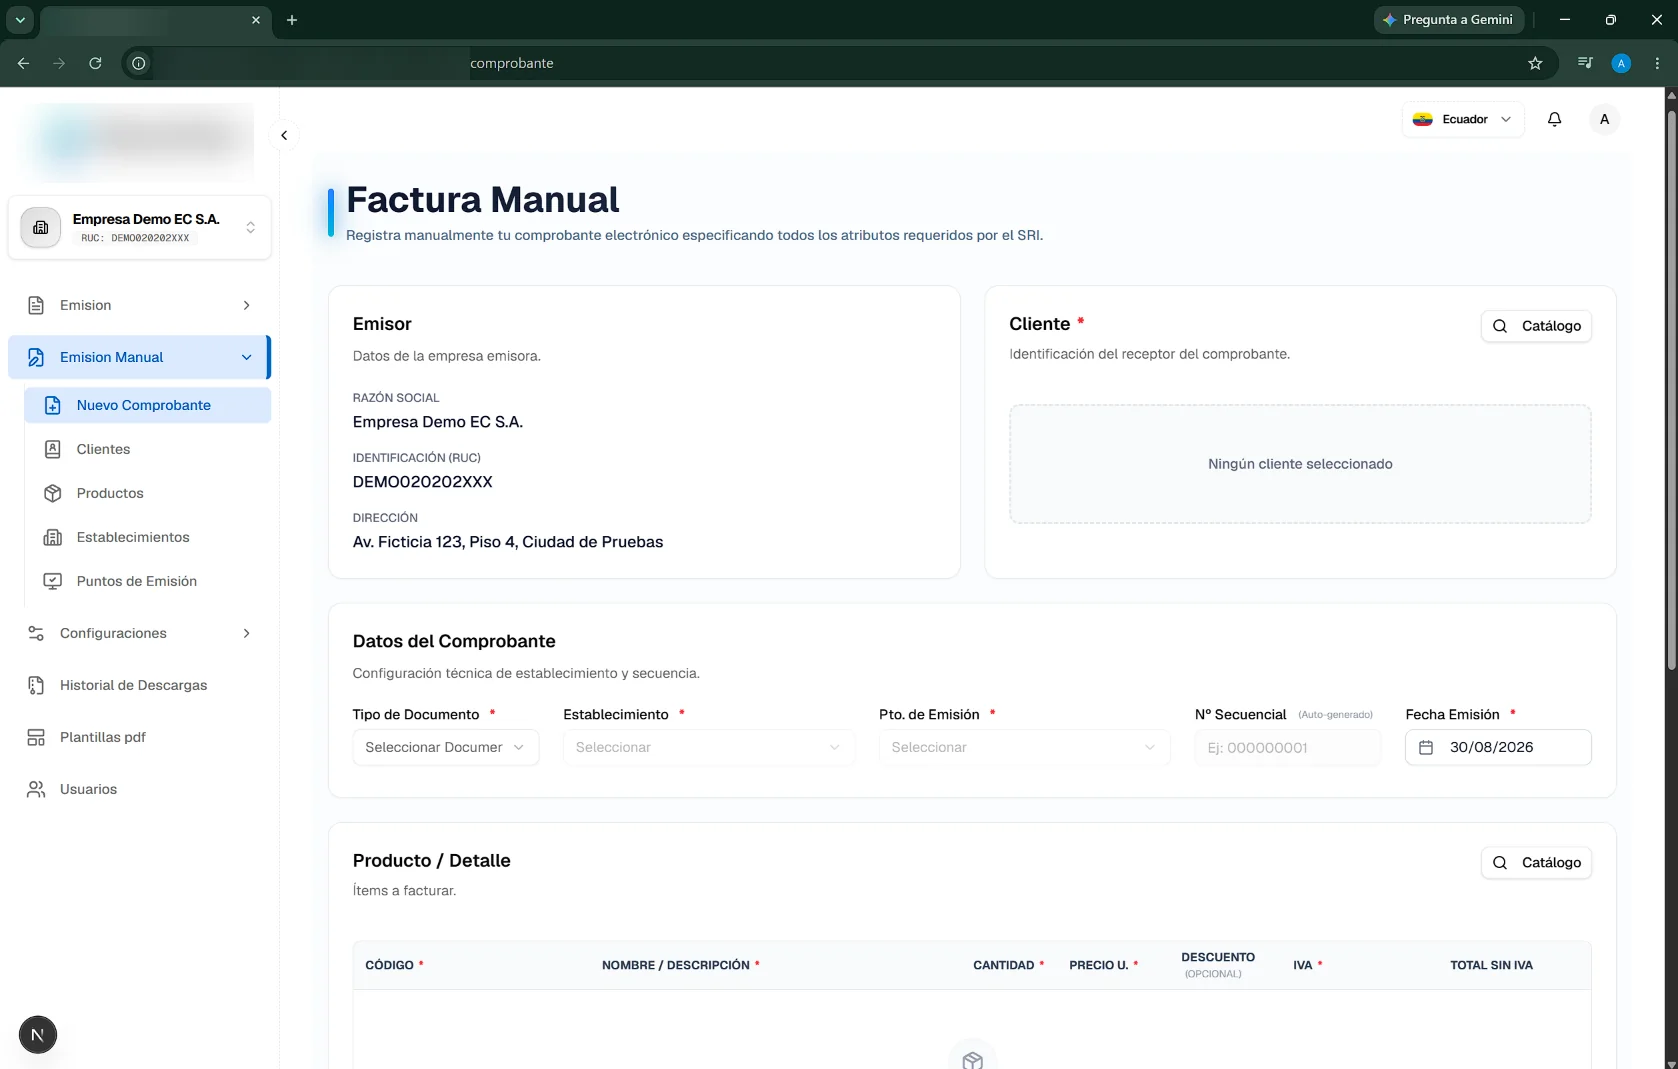
Task: Open browser tab search dropdown
Action: [20, 20]
